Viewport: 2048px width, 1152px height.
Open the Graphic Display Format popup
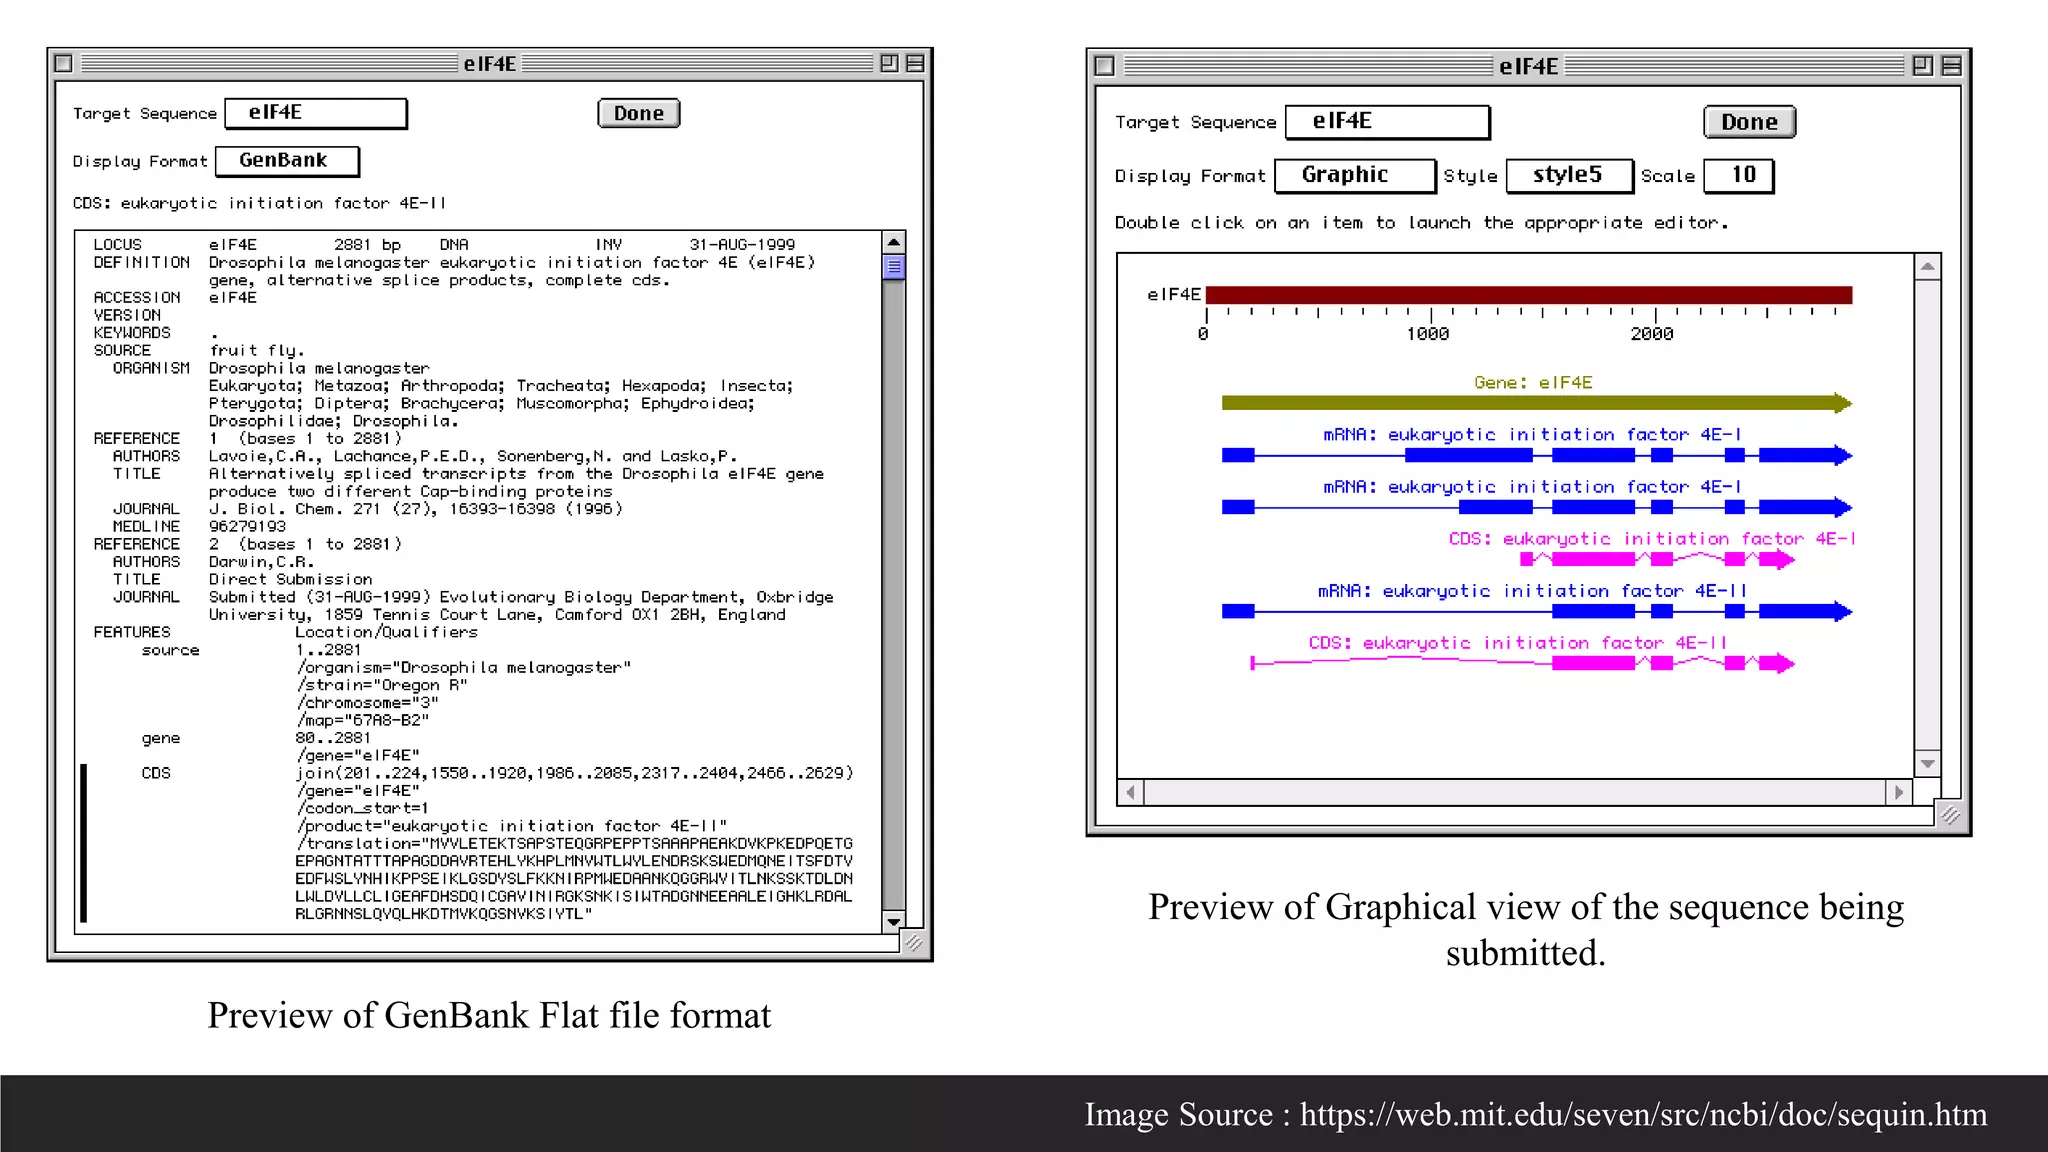(1354, 176)
